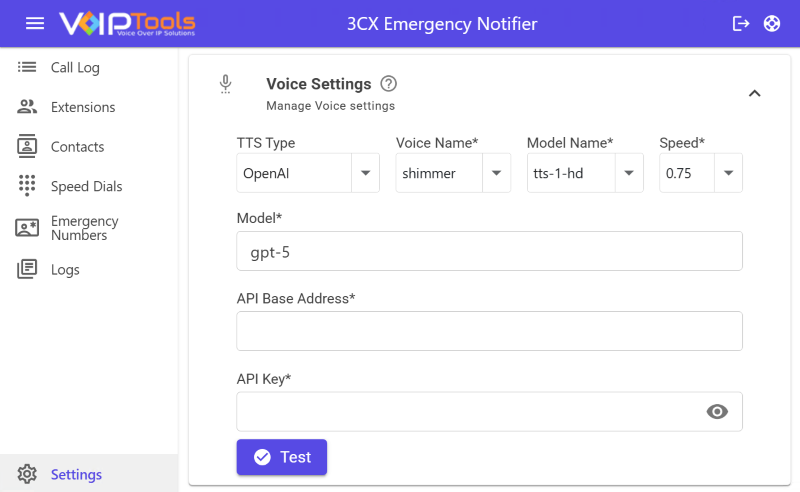
Task: Open the Voice Name dropdown
Action: tap(496, 173)
